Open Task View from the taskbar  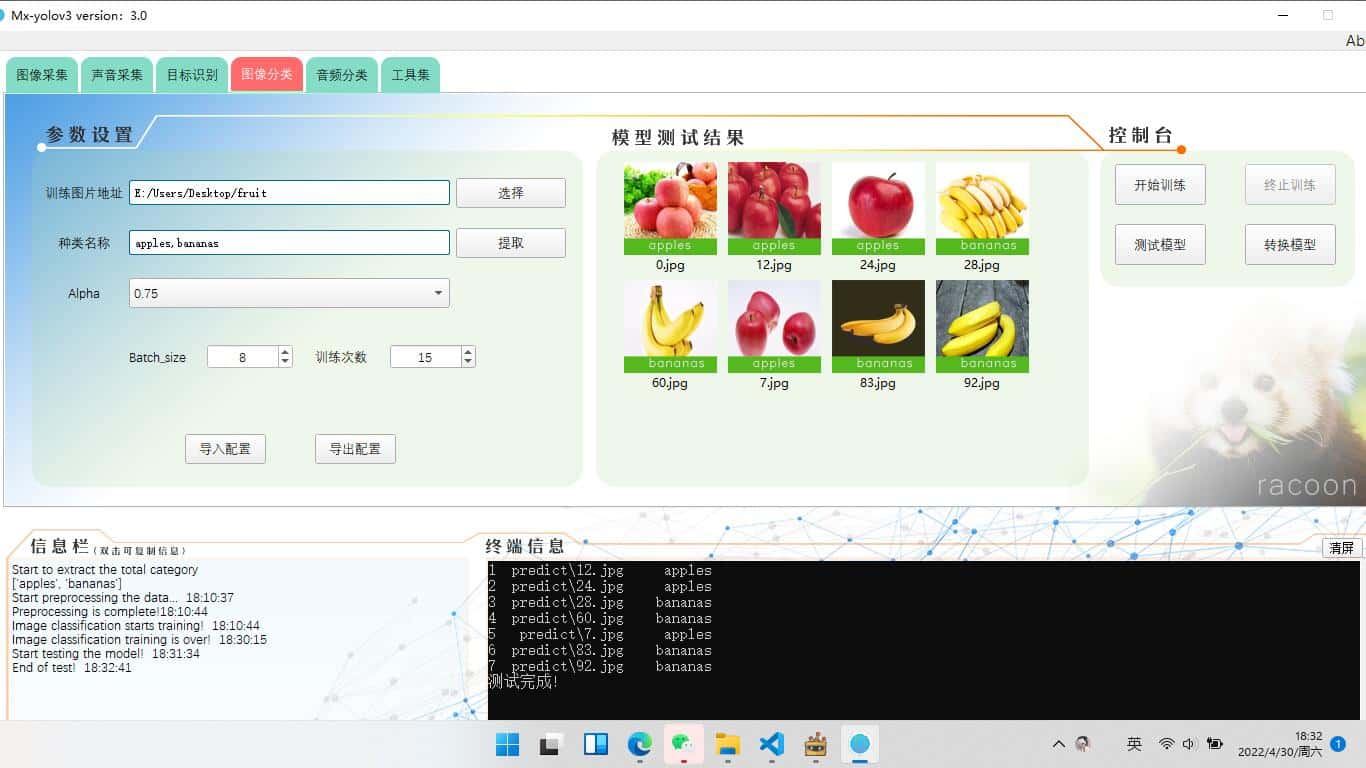coord(595,744)
